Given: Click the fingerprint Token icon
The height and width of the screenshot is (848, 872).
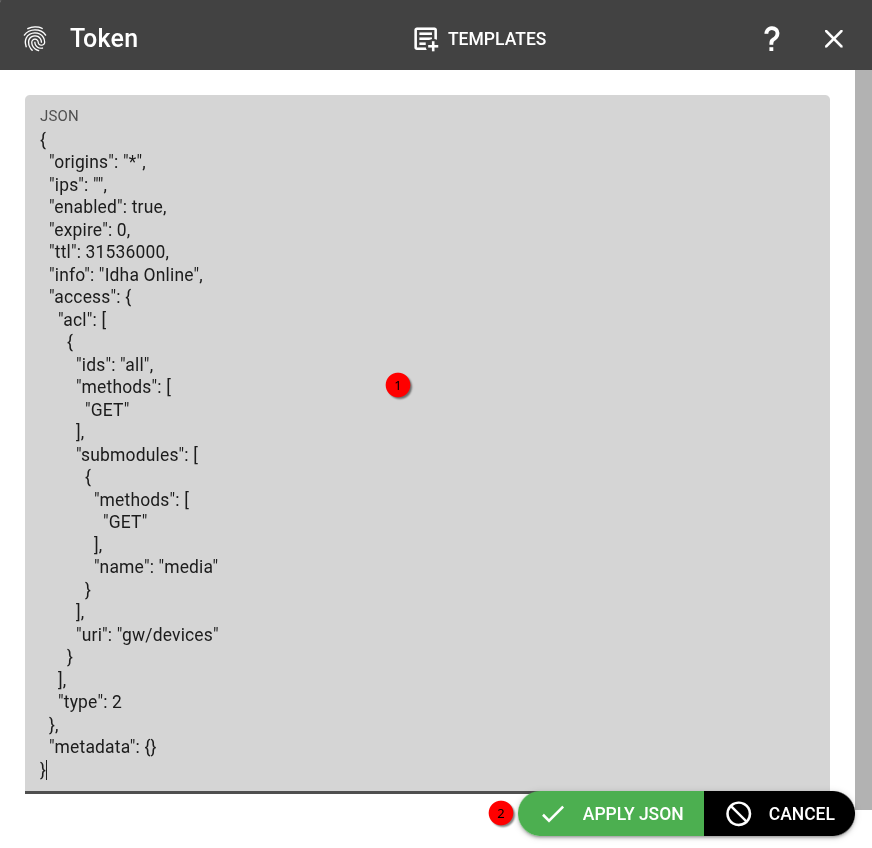Looking at the screenshot, I should 35,39.
